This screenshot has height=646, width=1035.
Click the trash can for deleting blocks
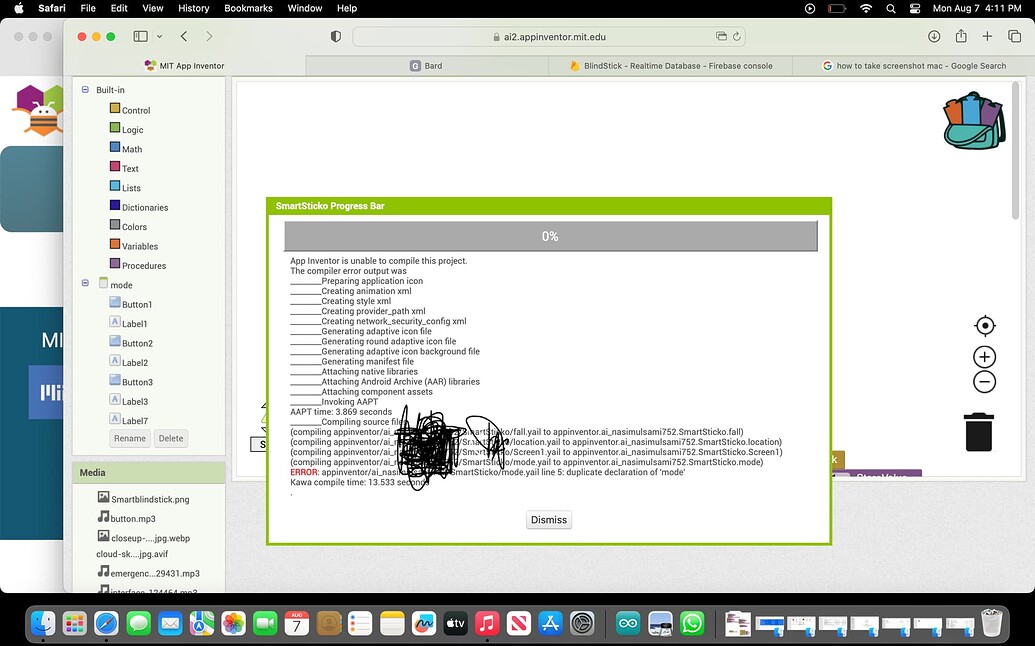pos(978,431)
